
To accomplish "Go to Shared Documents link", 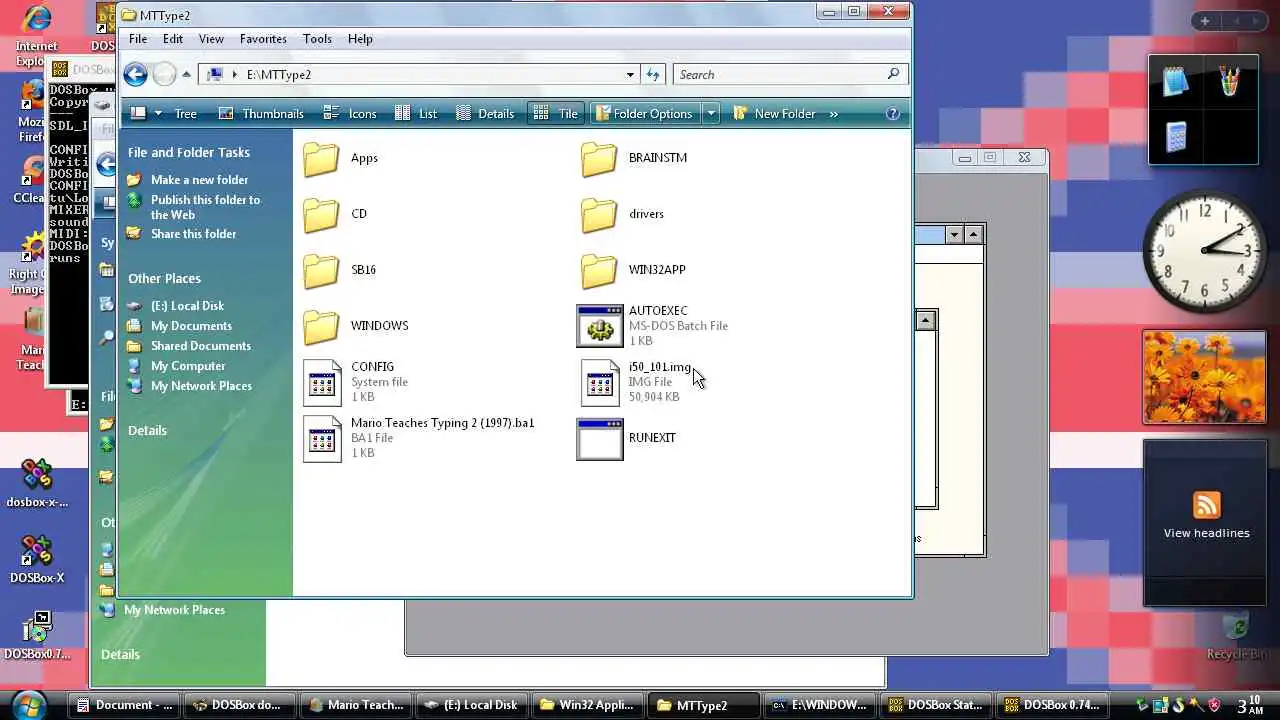I will [x=200, y=346].
